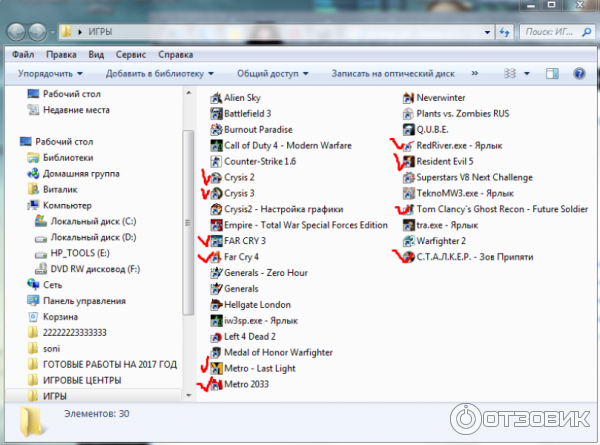The height and width of the screenshot is (445, 600).
Task: Open the Справка menu
Action: [x=175, y=55]
